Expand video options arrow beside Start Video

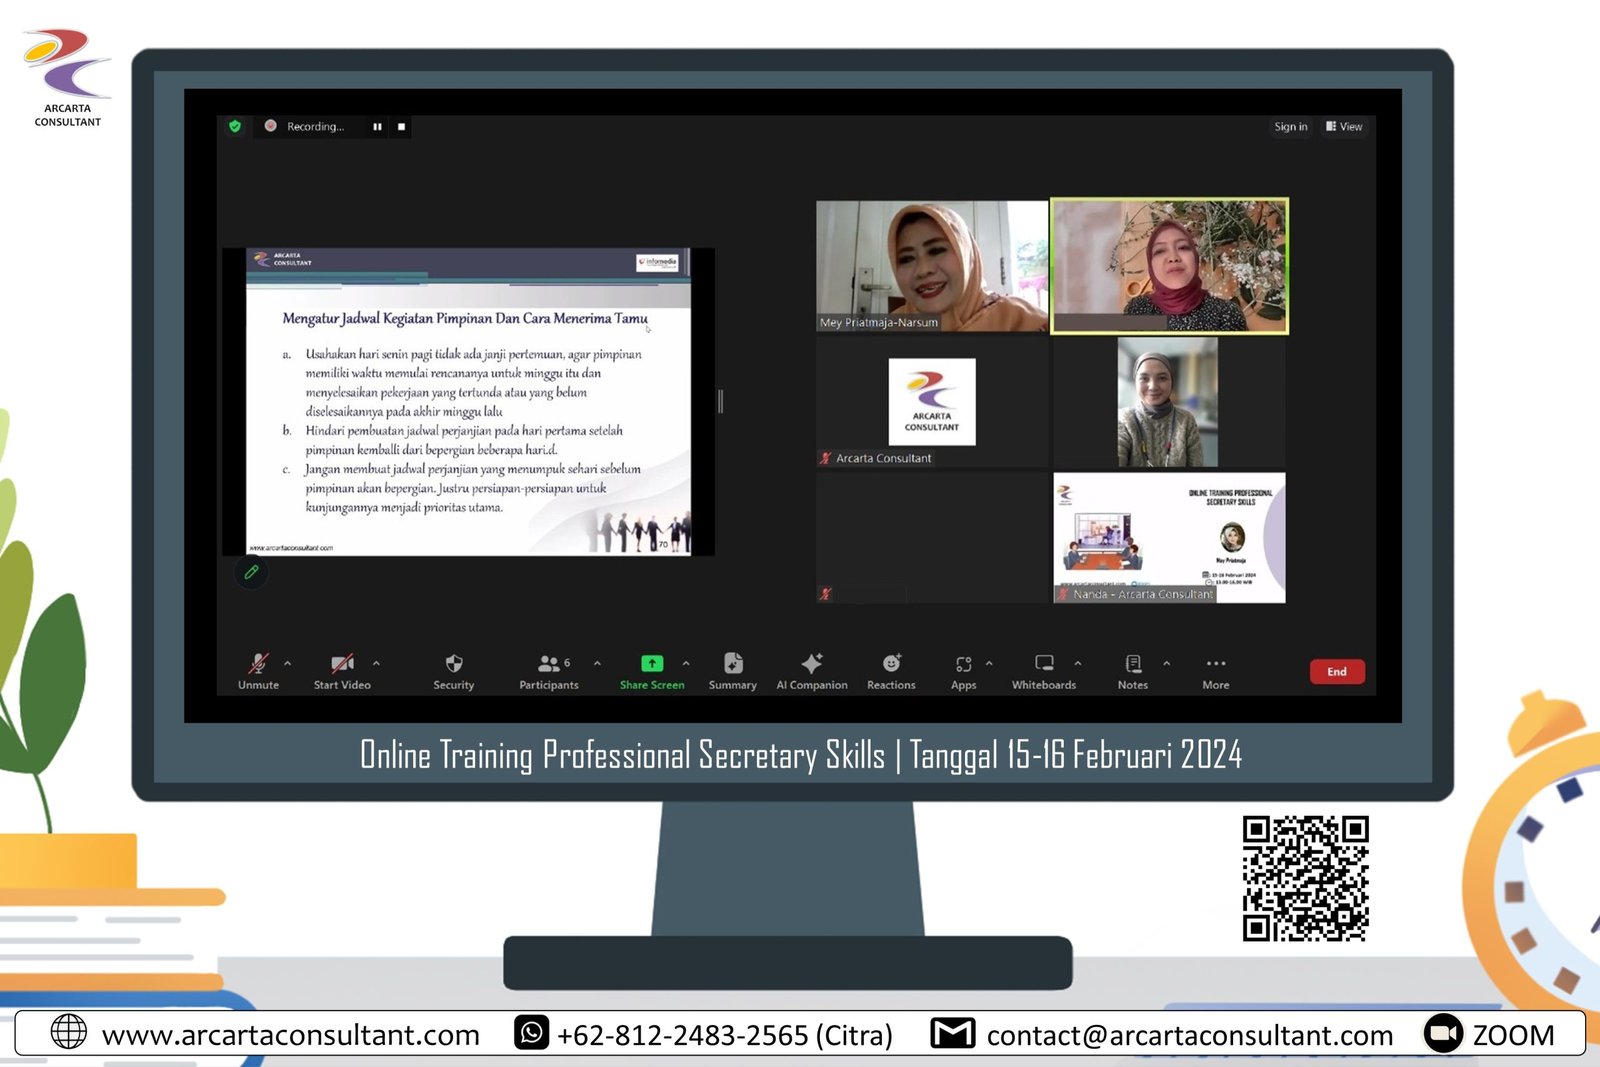click(376, 663)
